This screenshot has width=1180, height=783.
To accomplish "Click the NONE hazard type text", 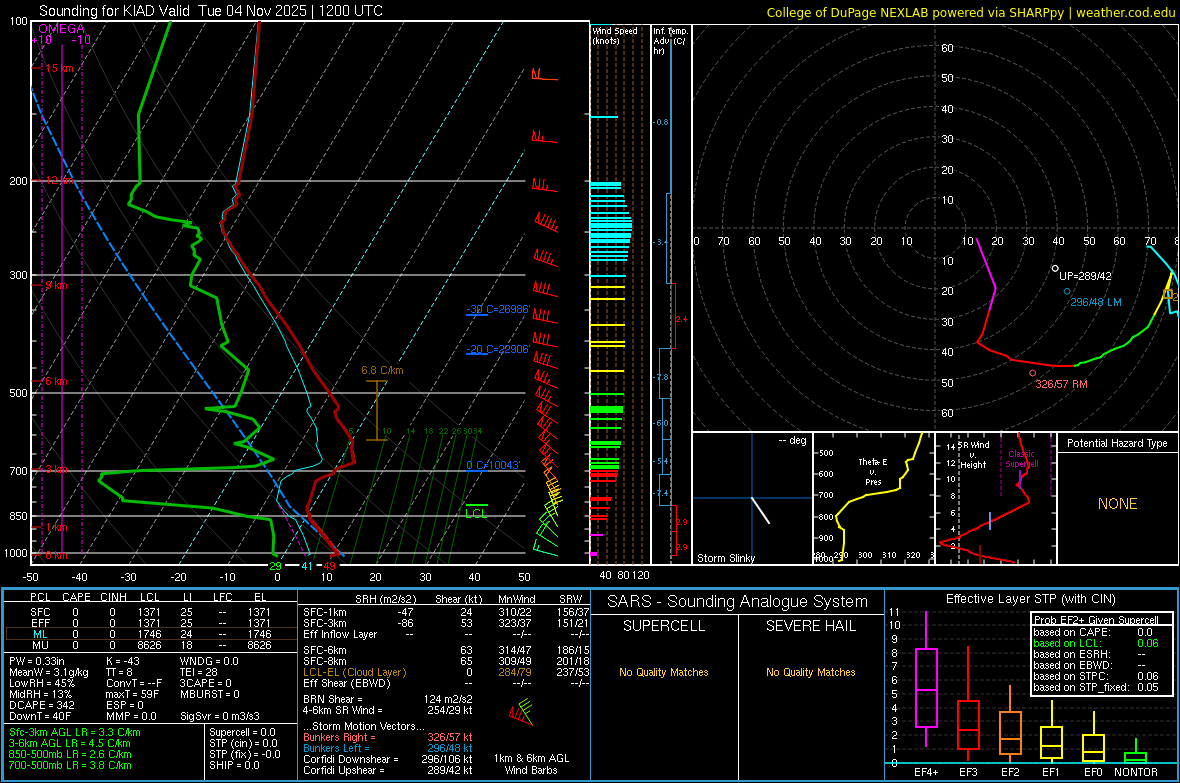I will pos(1117,504).
